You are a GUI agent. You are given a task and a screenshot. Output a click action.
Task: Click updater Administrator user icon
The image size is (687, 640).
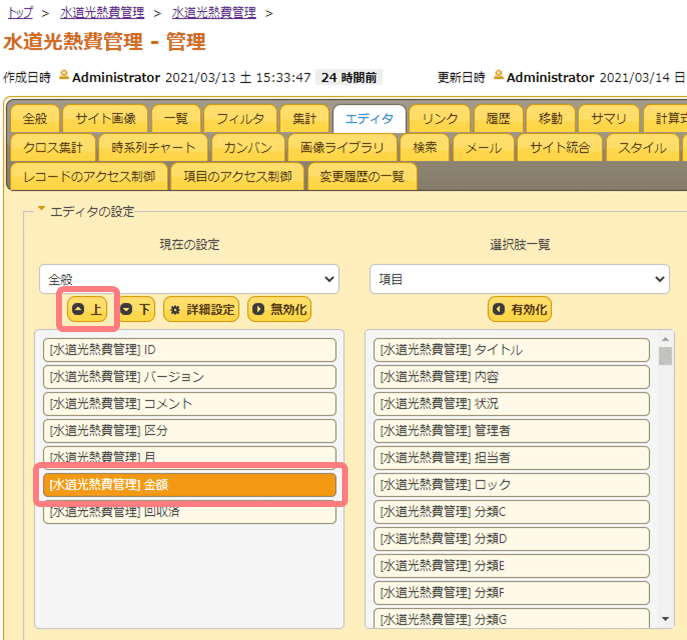pos(498,75)
